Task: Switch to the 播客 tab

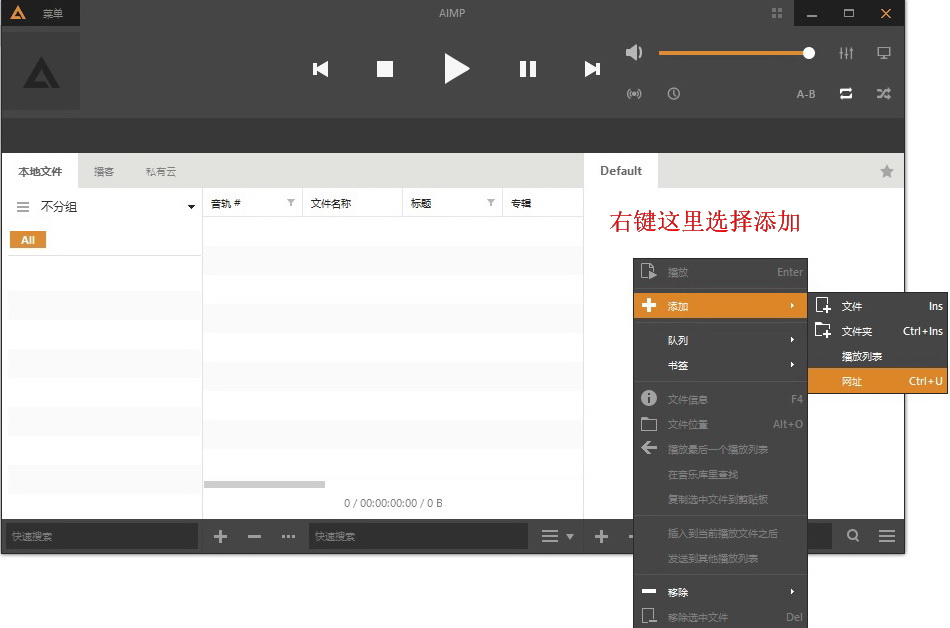Action: [103, 171]
